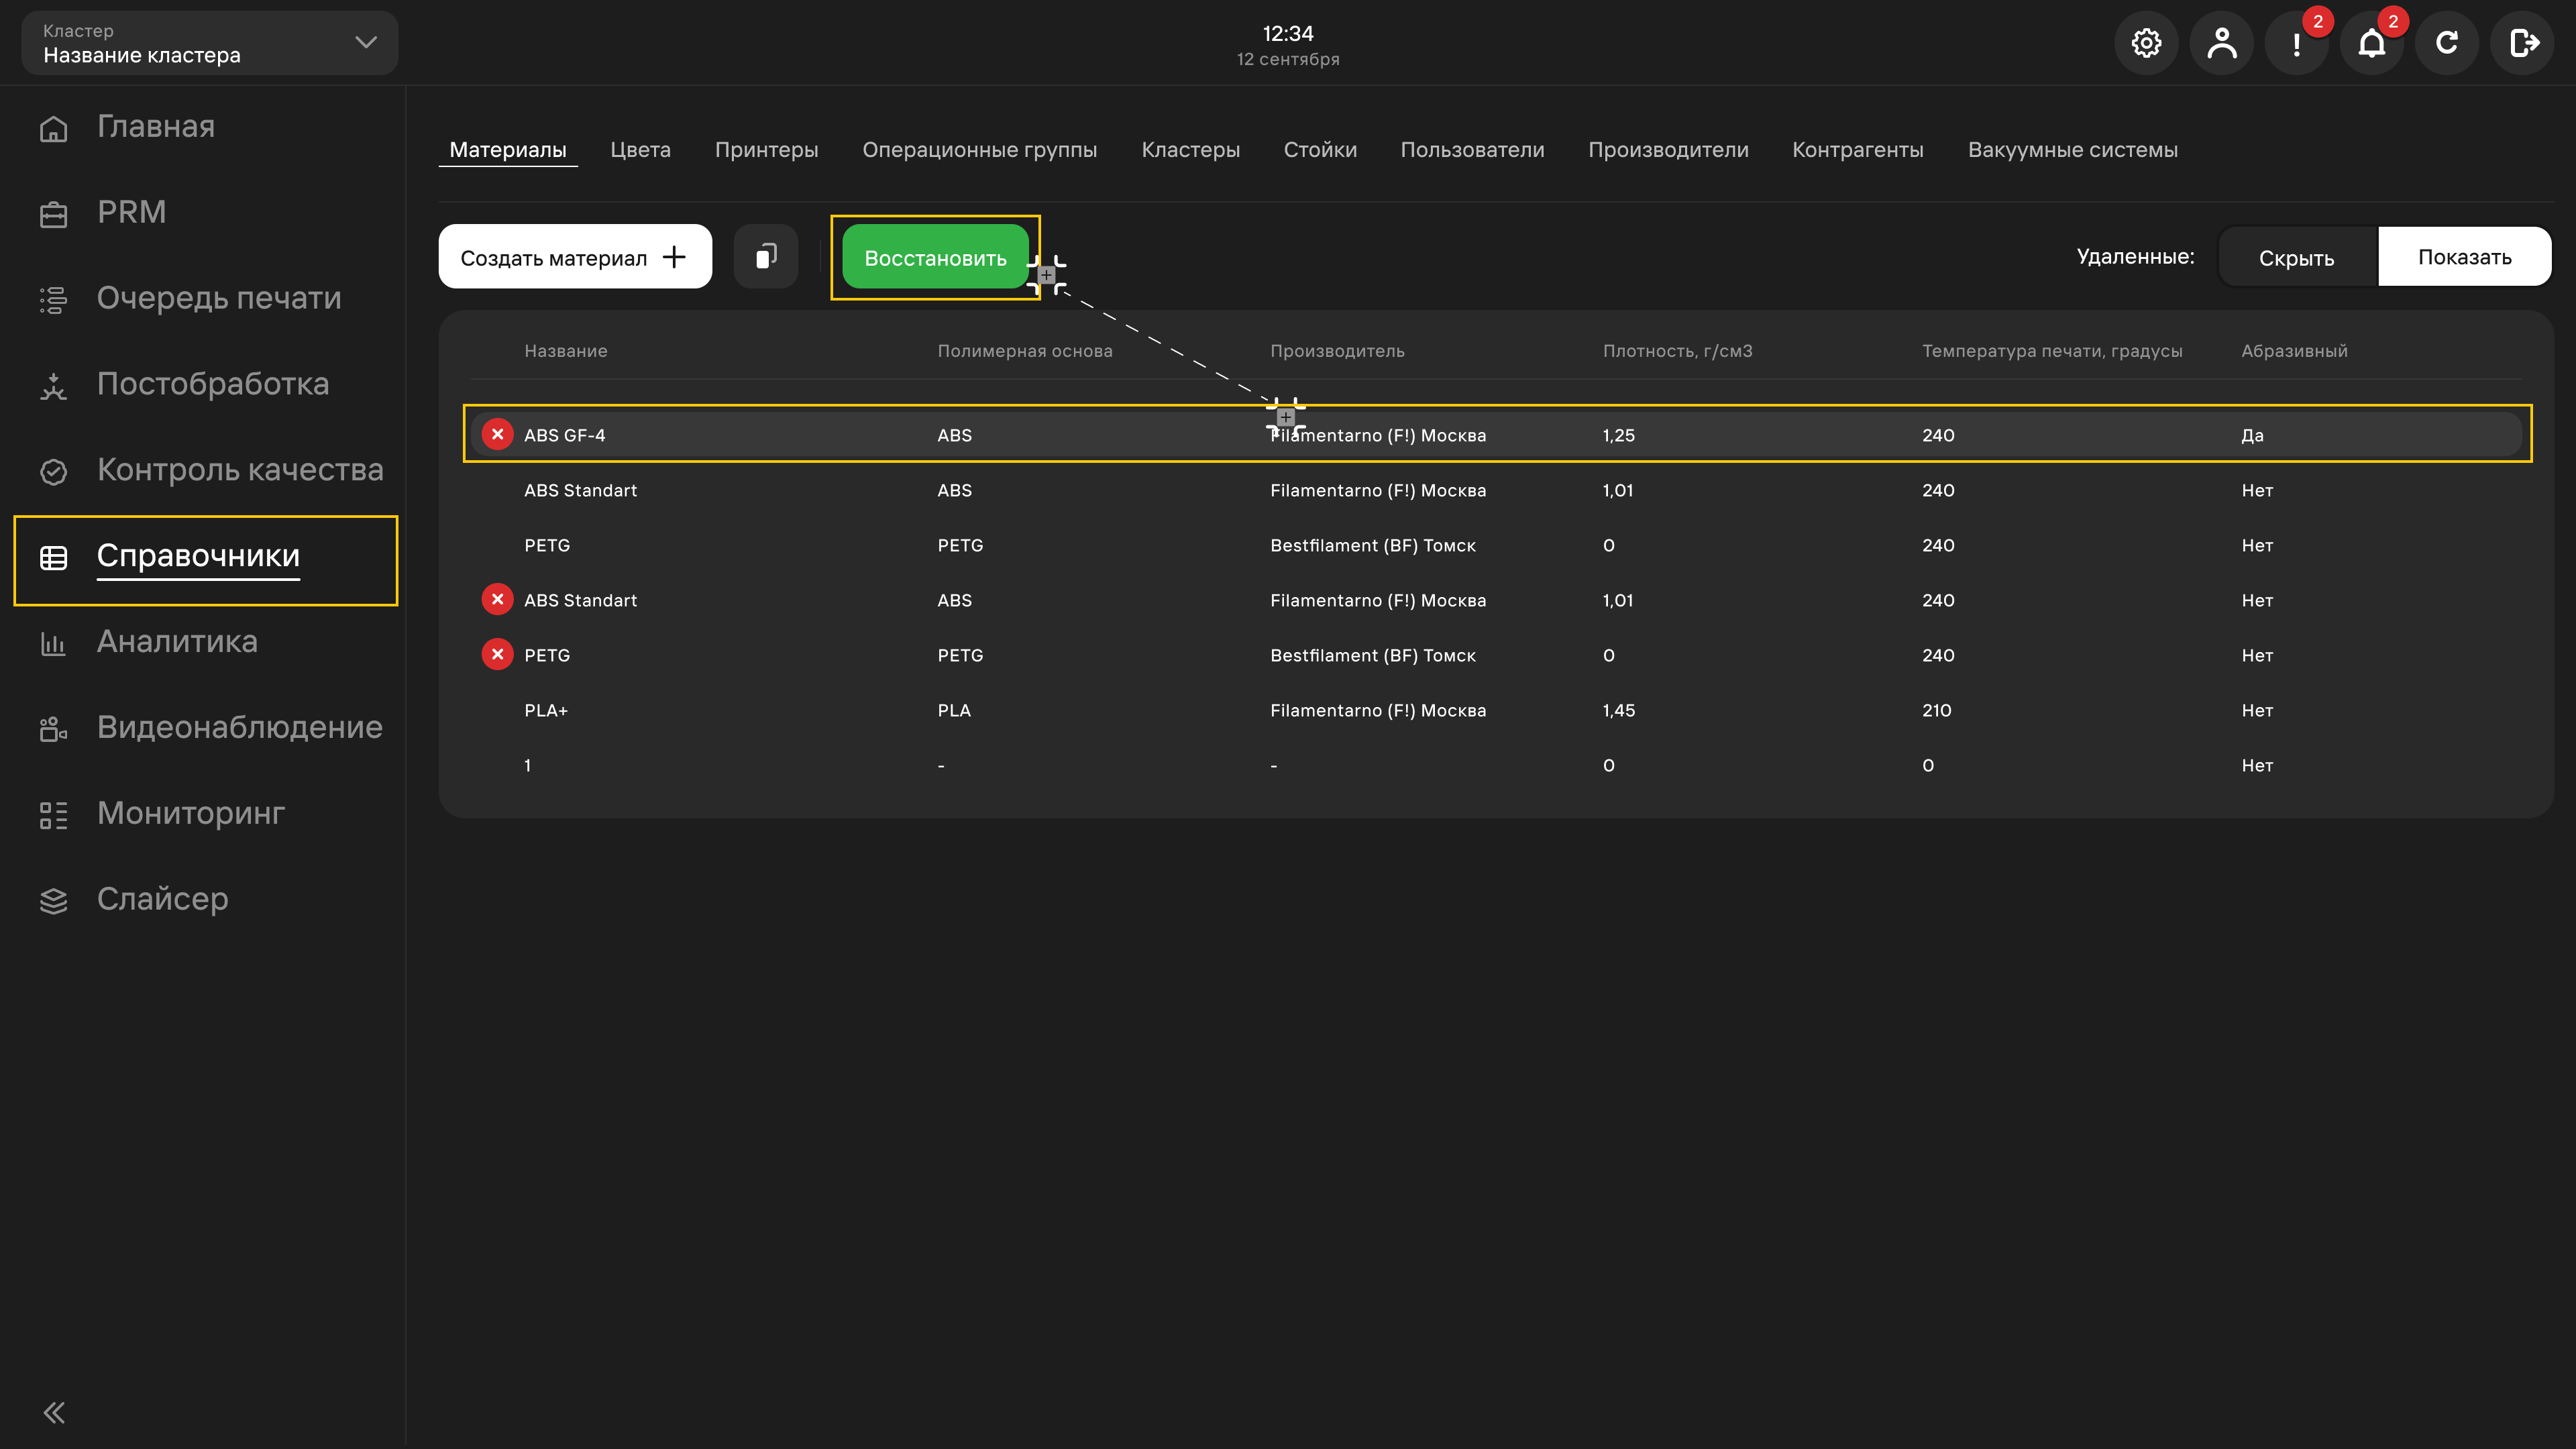
Task: Switch to the Принтеры tab
Action: click(x=766, y=150)
